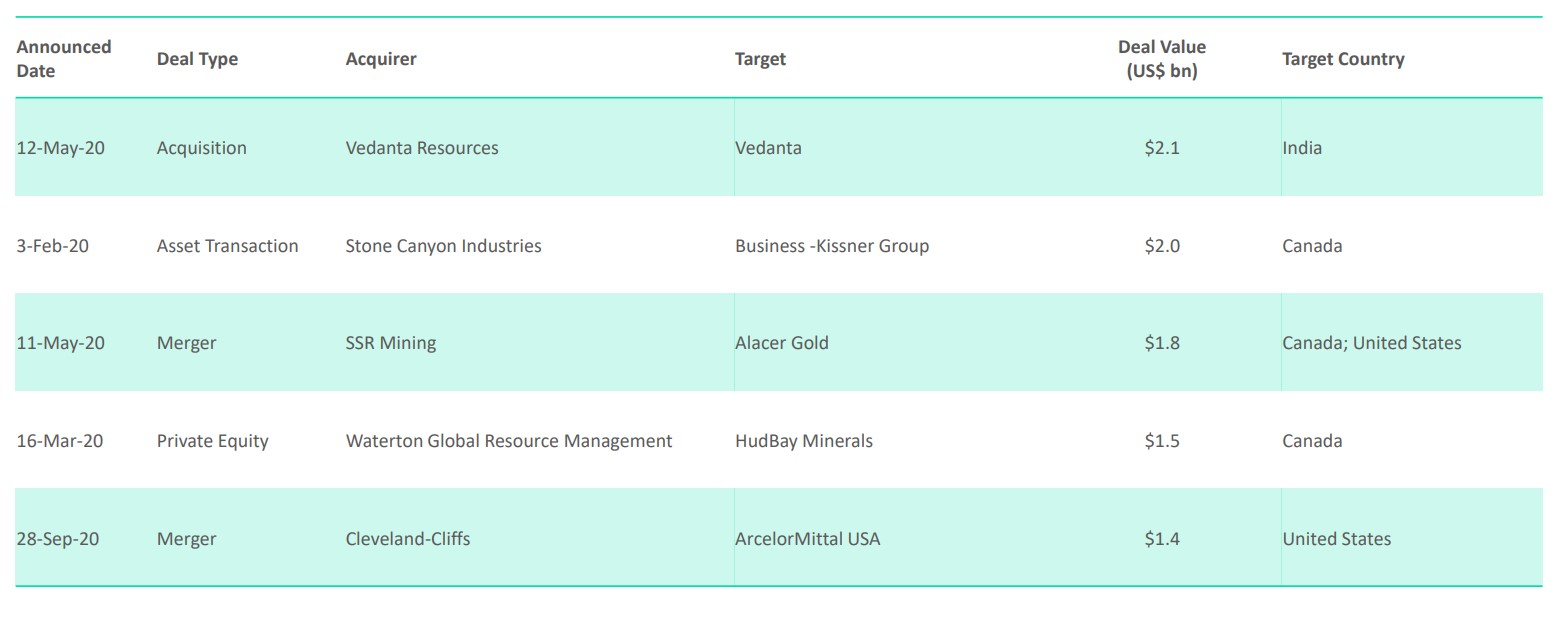Screen dimensions: 1561x619
Task: Click the 28-Sep-20 date cell
Action: 58,539
